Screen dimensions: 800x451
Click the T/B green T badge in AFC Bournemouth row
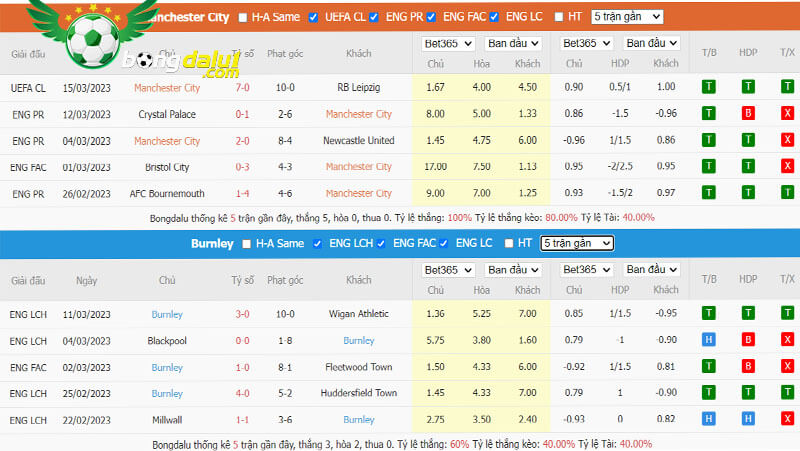pyautogui.click(x=708, y=192)
